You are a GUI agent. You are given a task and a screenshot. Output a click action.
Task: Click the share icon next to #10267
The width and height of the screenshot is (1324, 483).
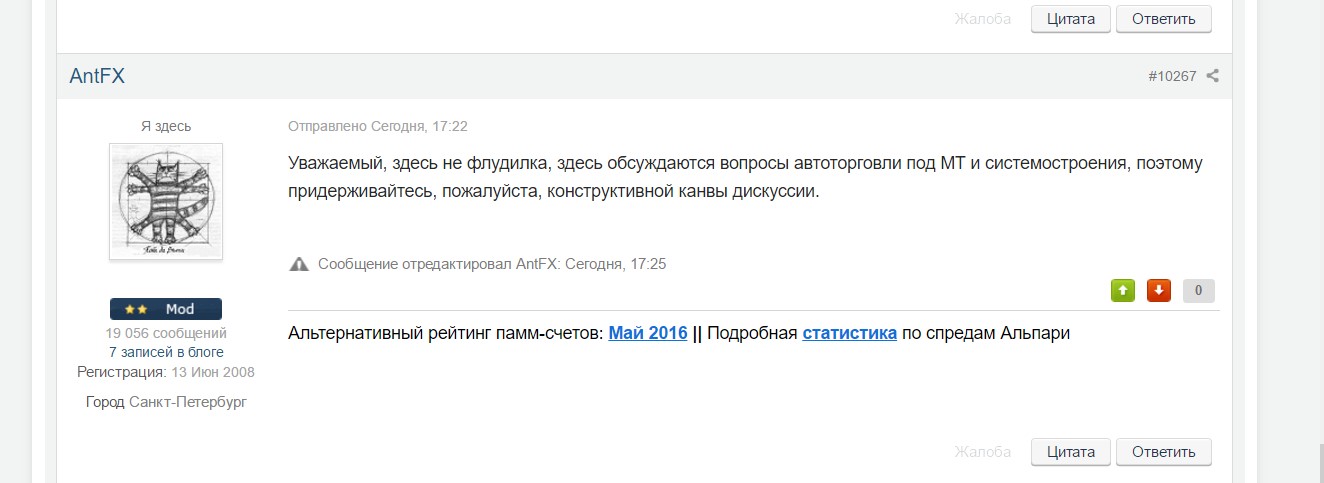pos(1212,76)
